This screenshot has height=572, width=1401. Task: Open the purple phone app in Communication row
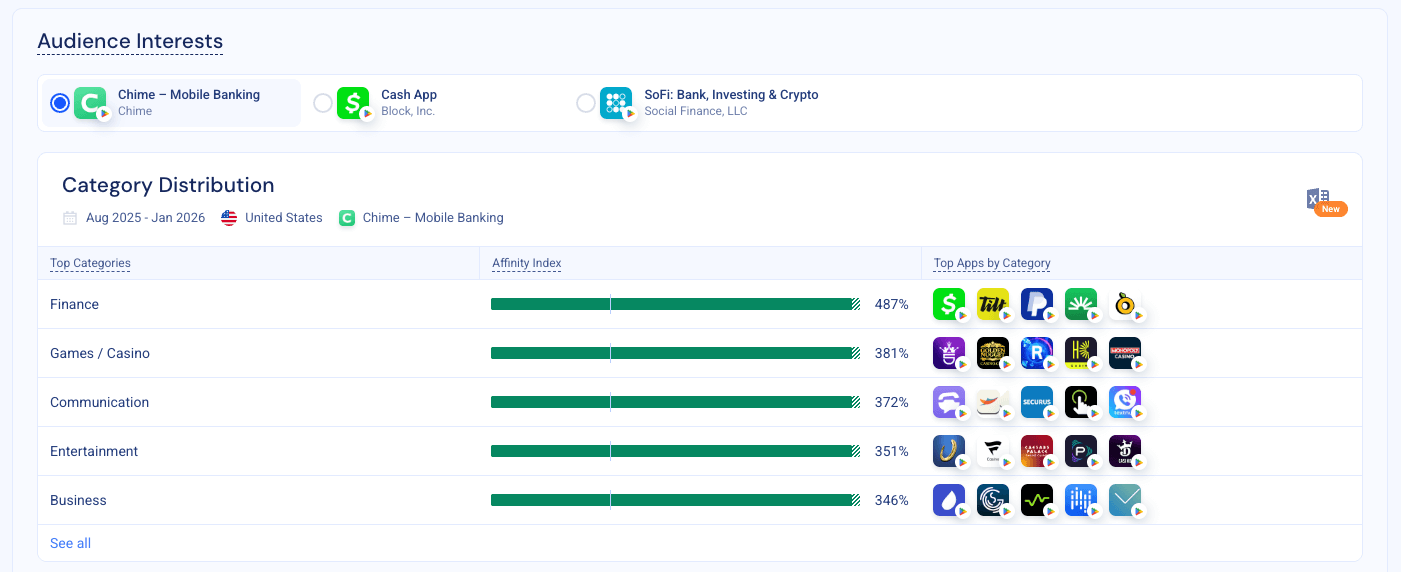pyautogui.click(x=949, y=402)
